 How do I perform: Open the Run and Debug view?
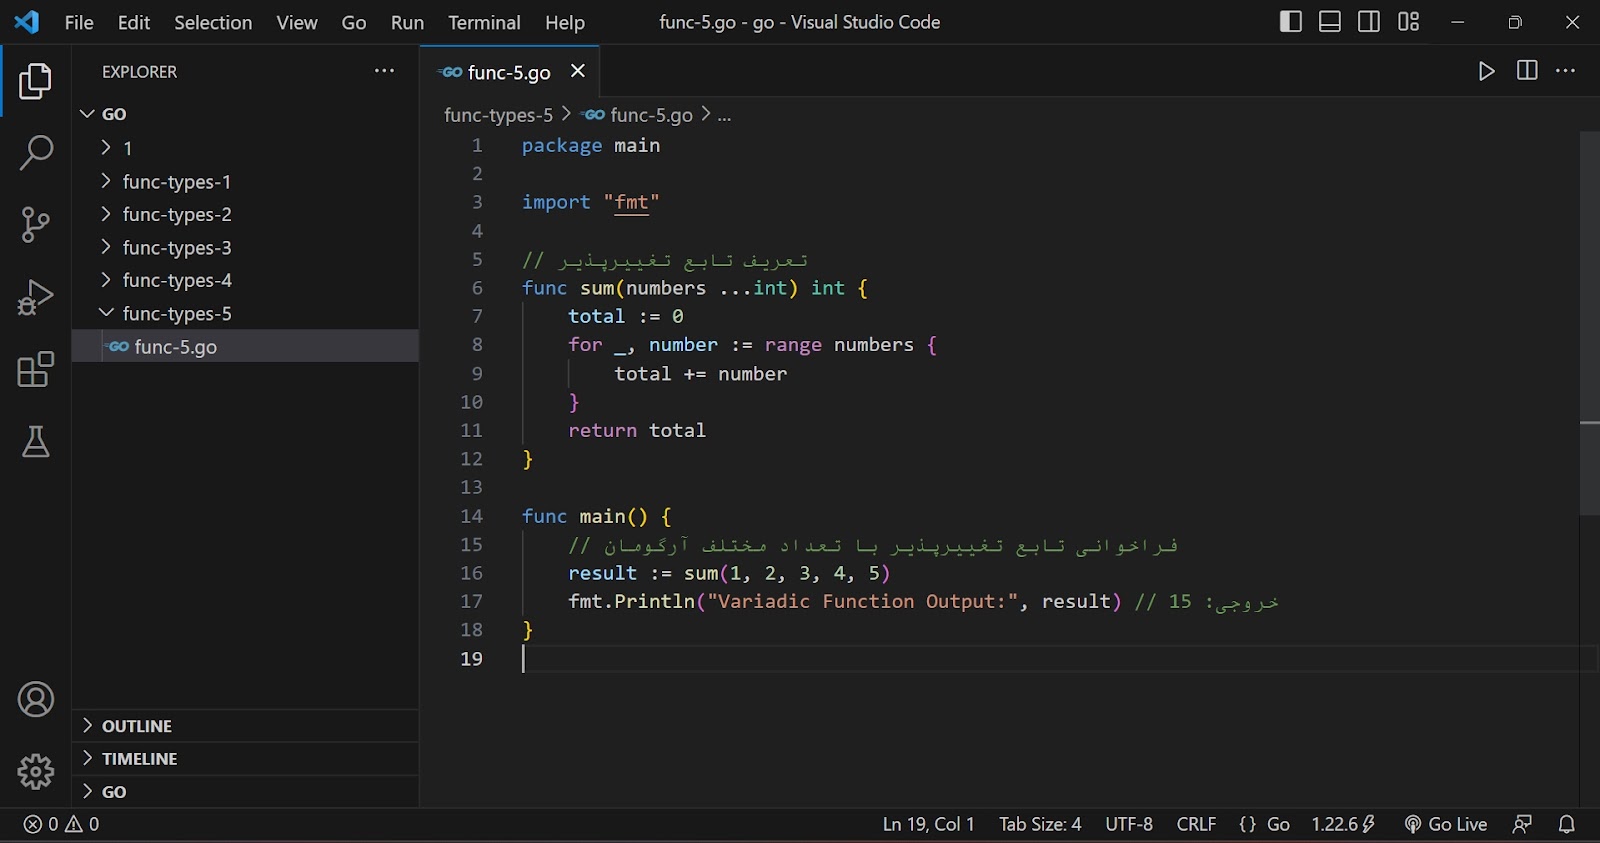35,297
